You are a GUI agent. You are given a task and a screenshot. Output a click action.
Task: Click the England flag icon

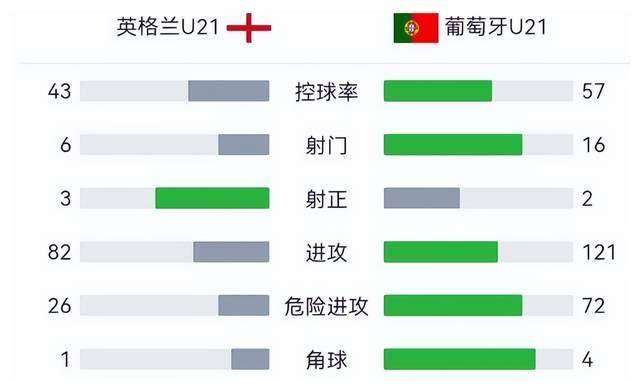point(249,28)
